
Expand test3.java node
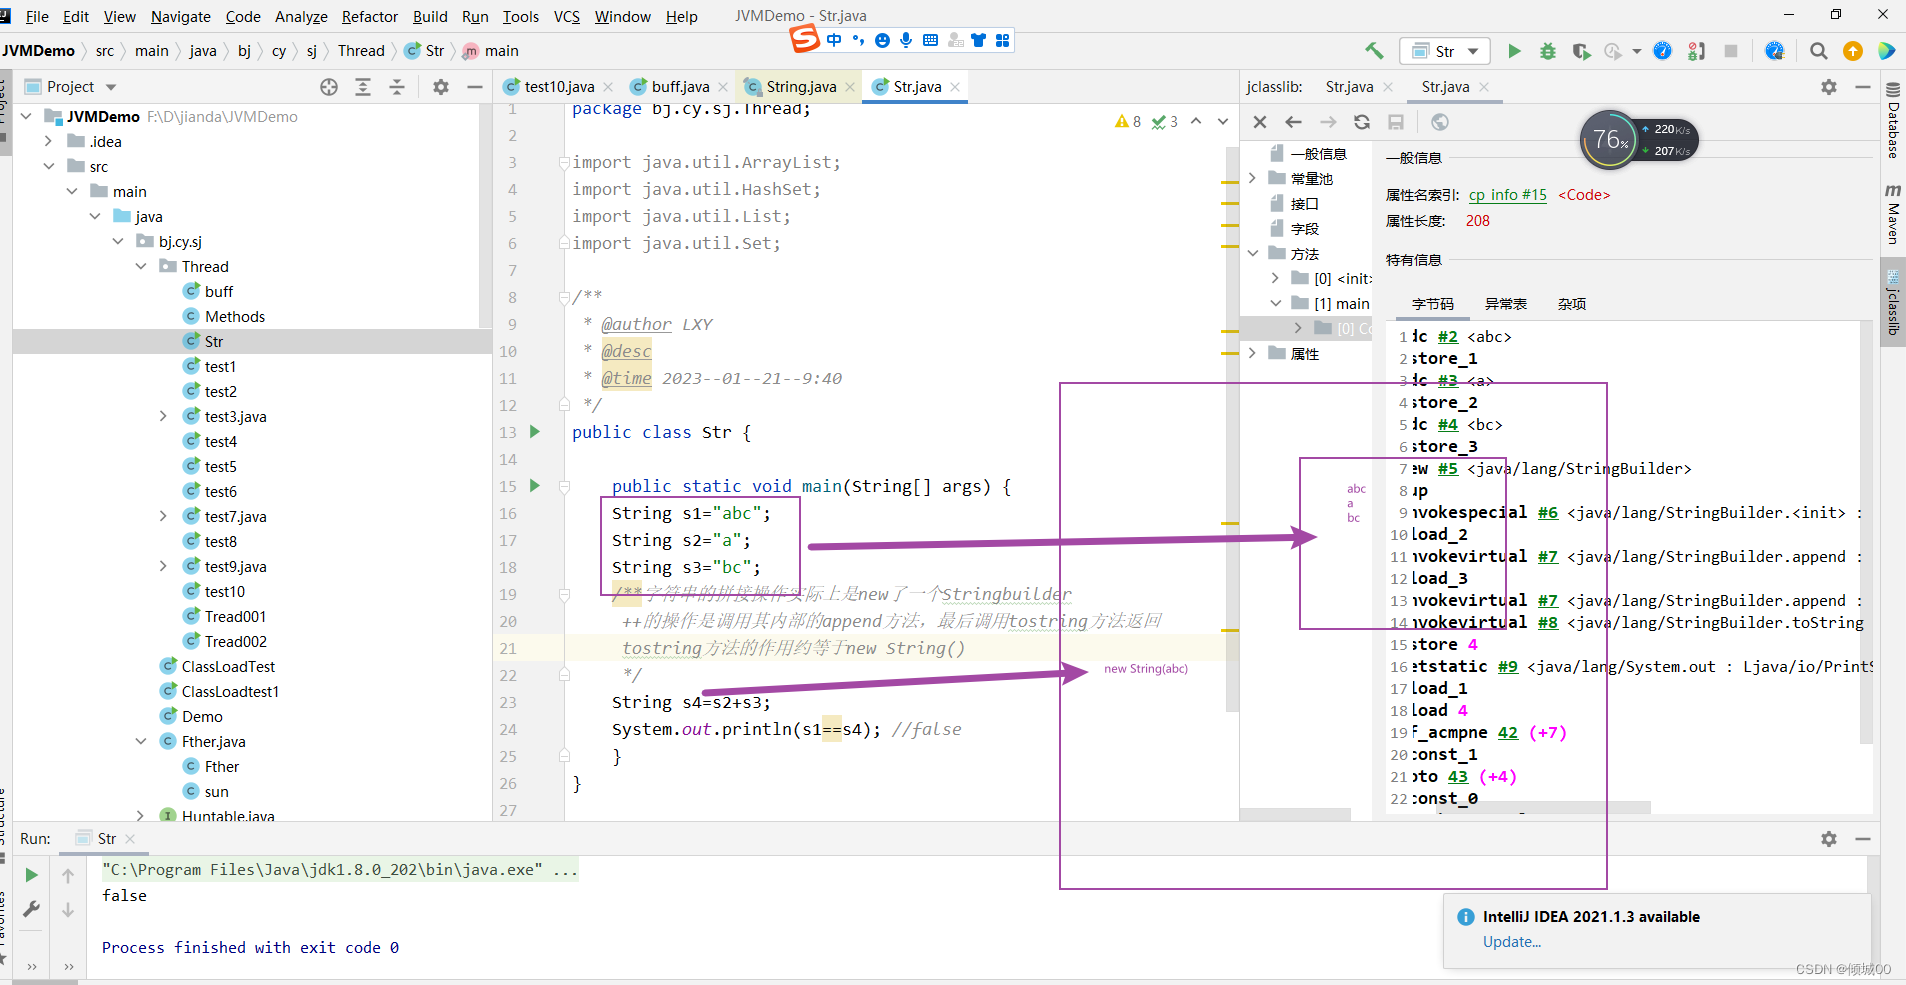click(x=163, y=417)
